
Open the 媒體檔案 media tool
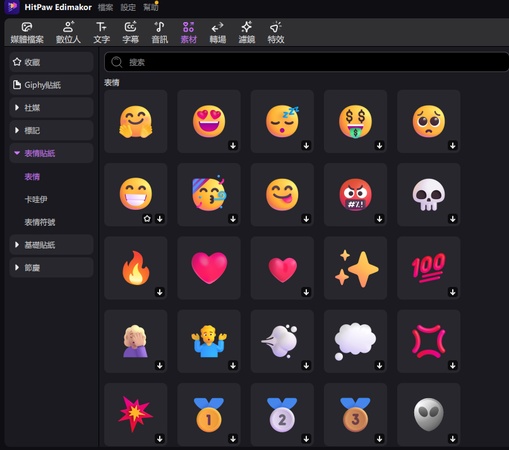[x=27, y=33]
